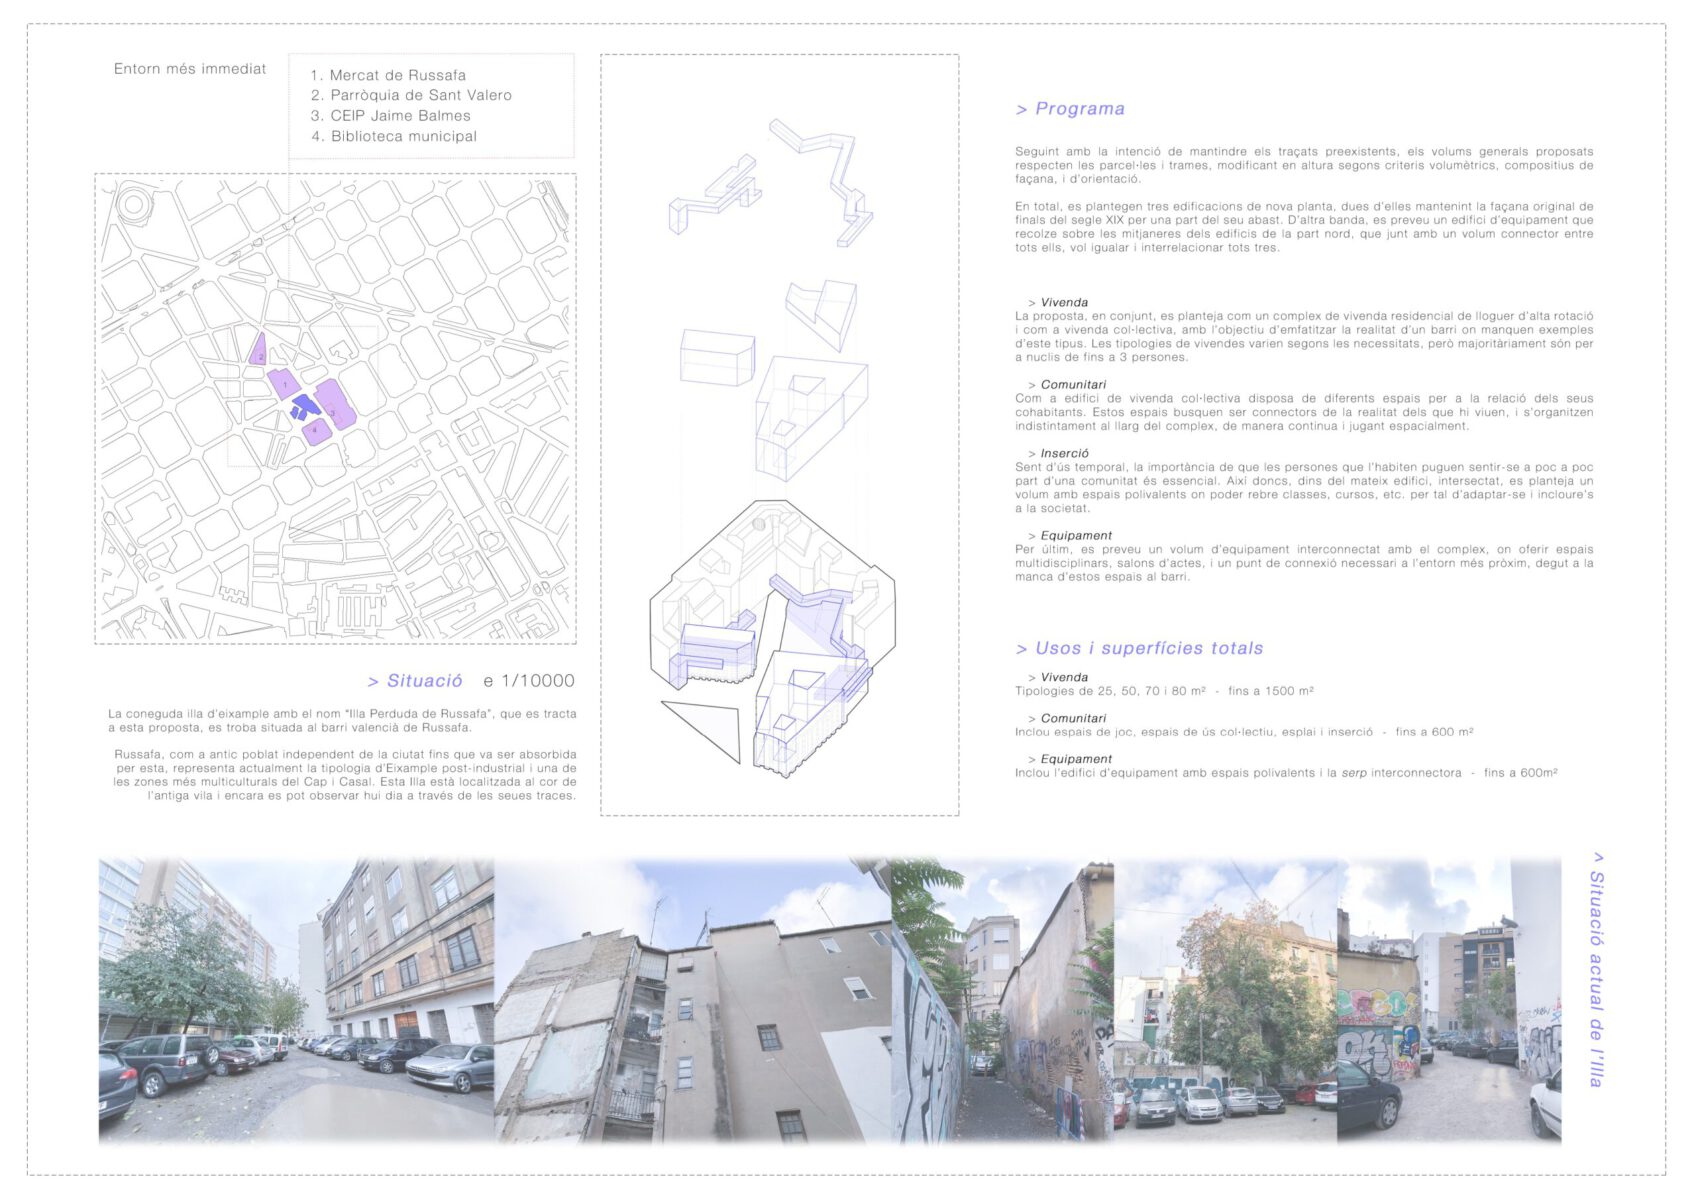
Task: Click the 'Tipologies de 25, 50, 70 i 80 m²' text
Action: click(1110, 691)
